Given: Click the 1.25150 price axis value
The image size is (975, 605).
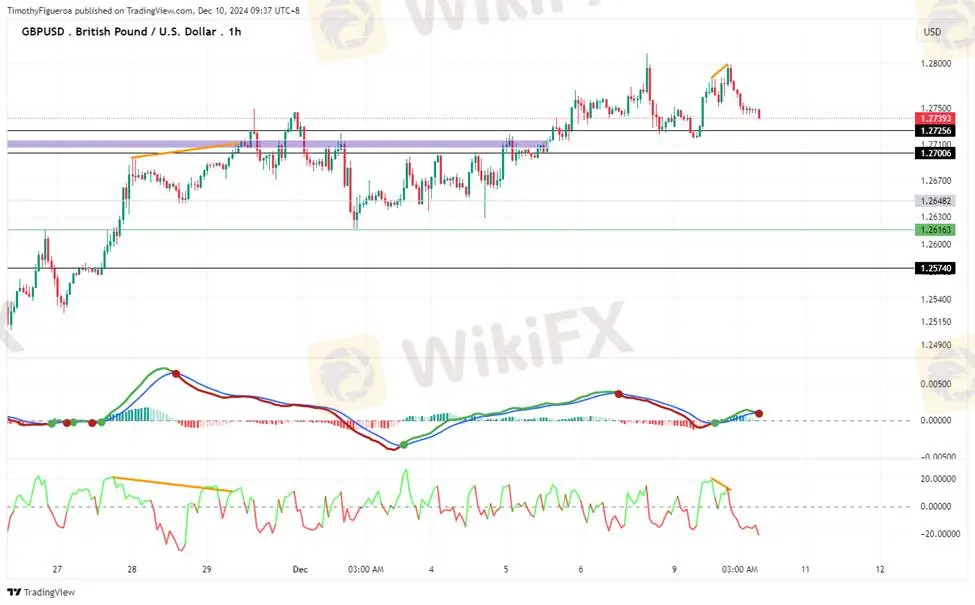Looking at the screenshot, I should point(936,322).
